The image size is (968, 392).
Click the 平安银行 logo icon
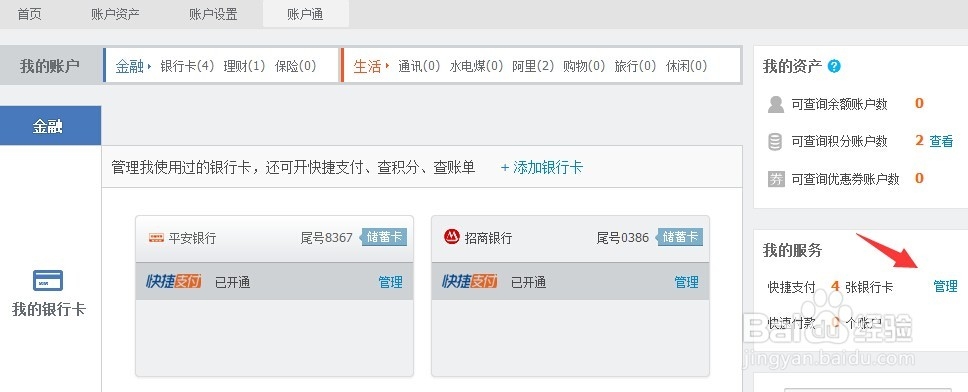156,238
